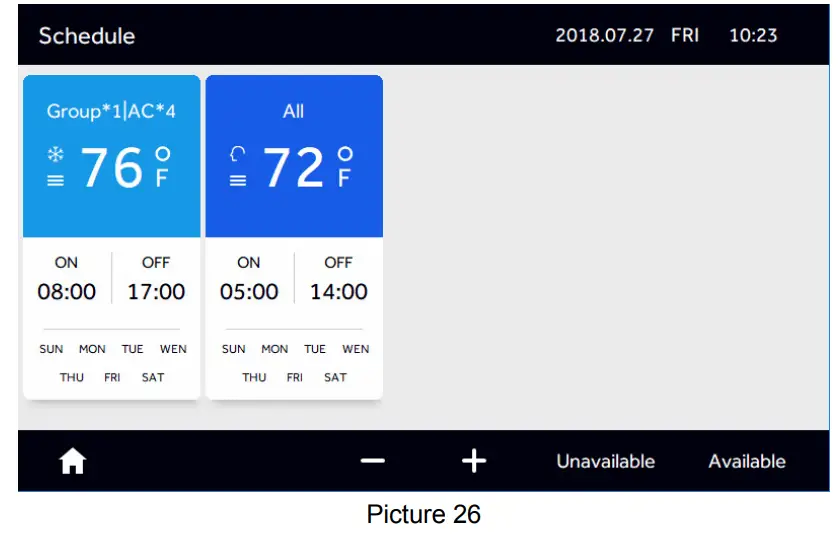The height and width of the screenshot is (534, 838).
Task: Toggle MON on the All schedule
Action: click(x=274, y=349)
